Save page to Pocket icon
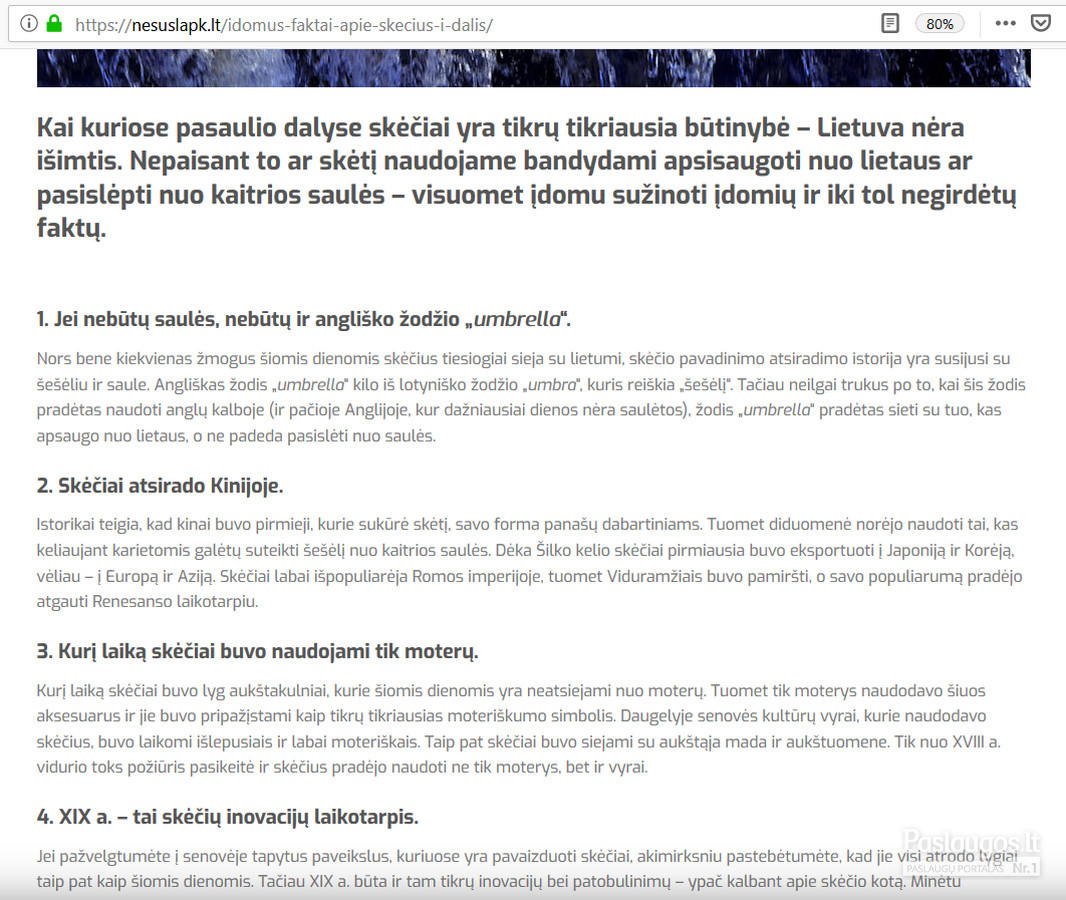This screenshot has height=900, width=1066. [x=1041, y=24]
